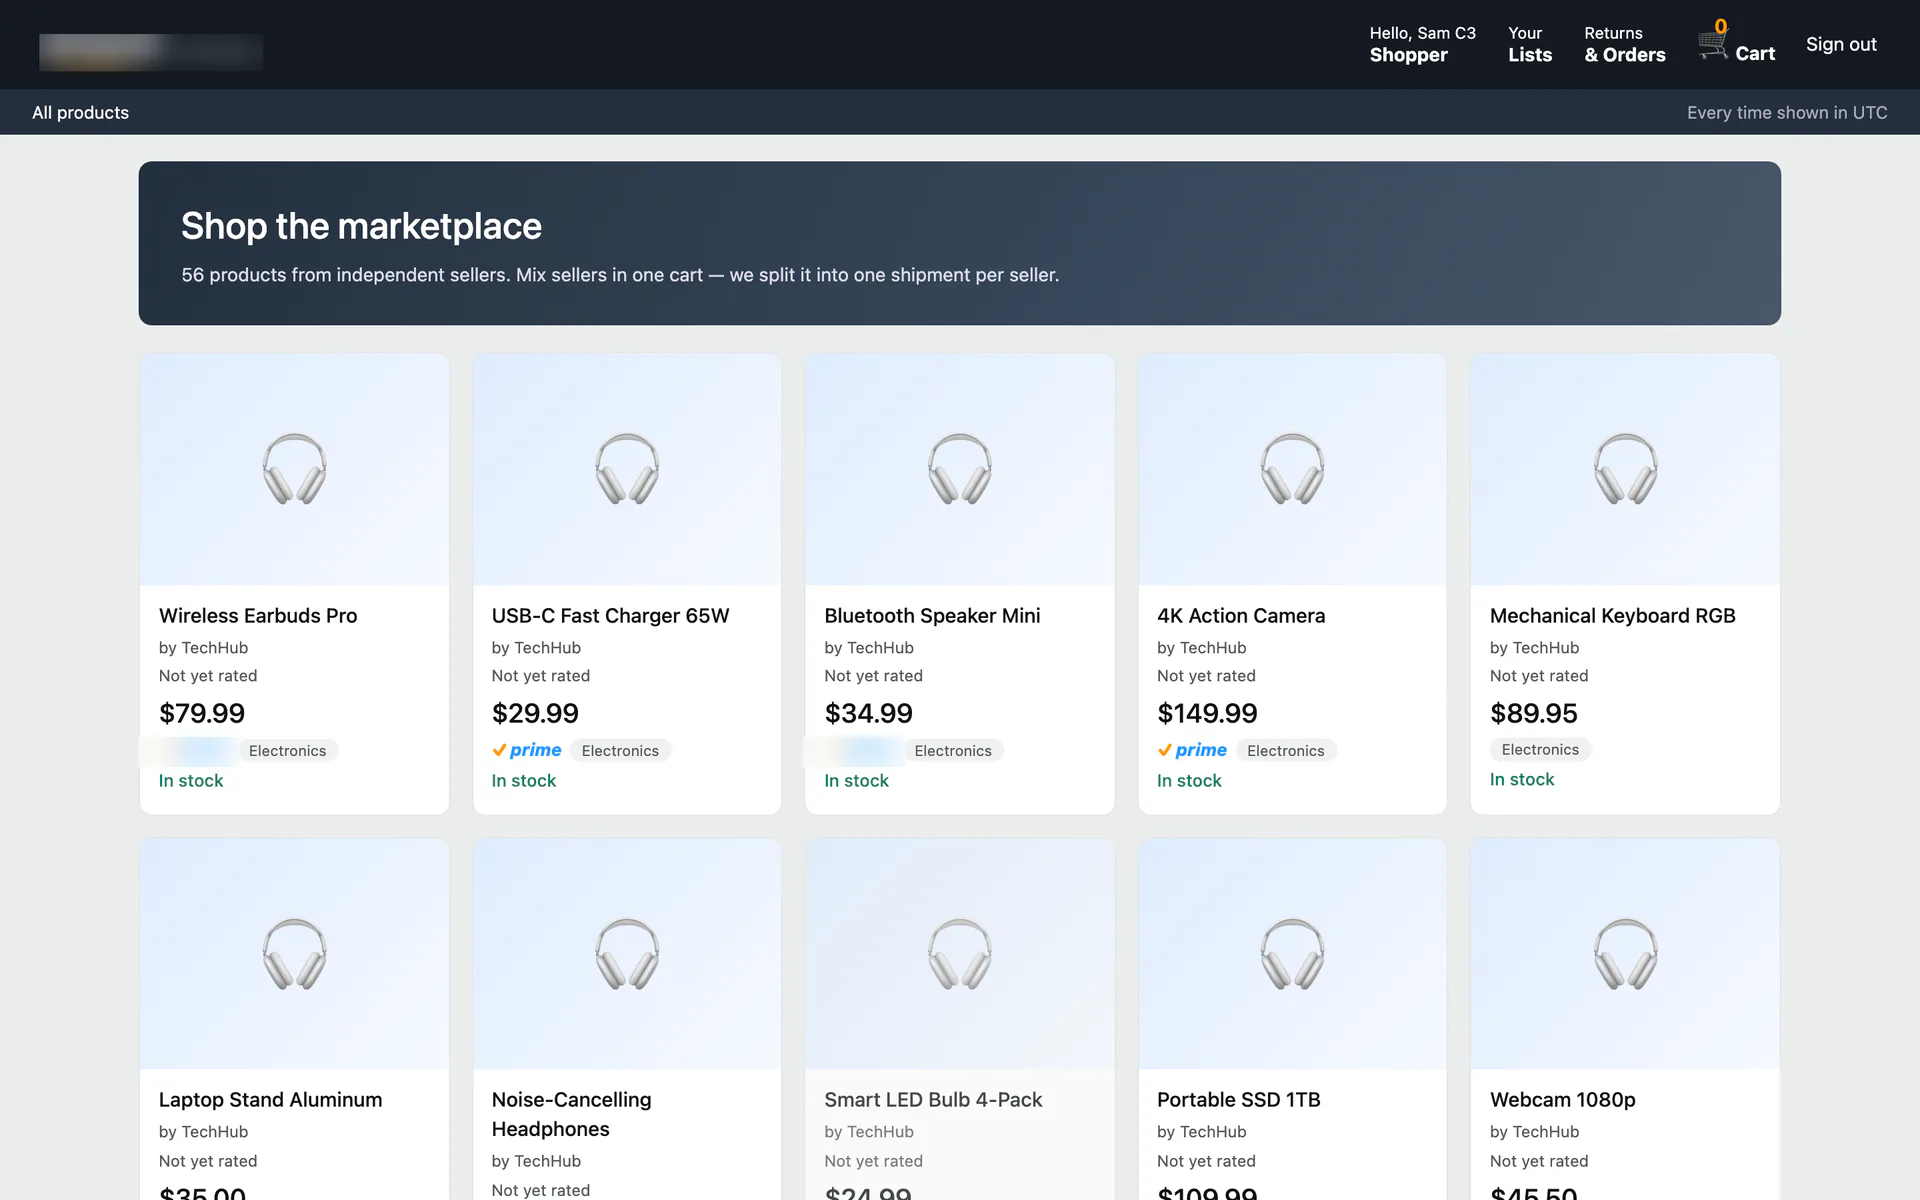Viewport: 1920px width, 1200px height.
Task: Click the 'Shop the marketplace' heading
Action: pos(361,226)
